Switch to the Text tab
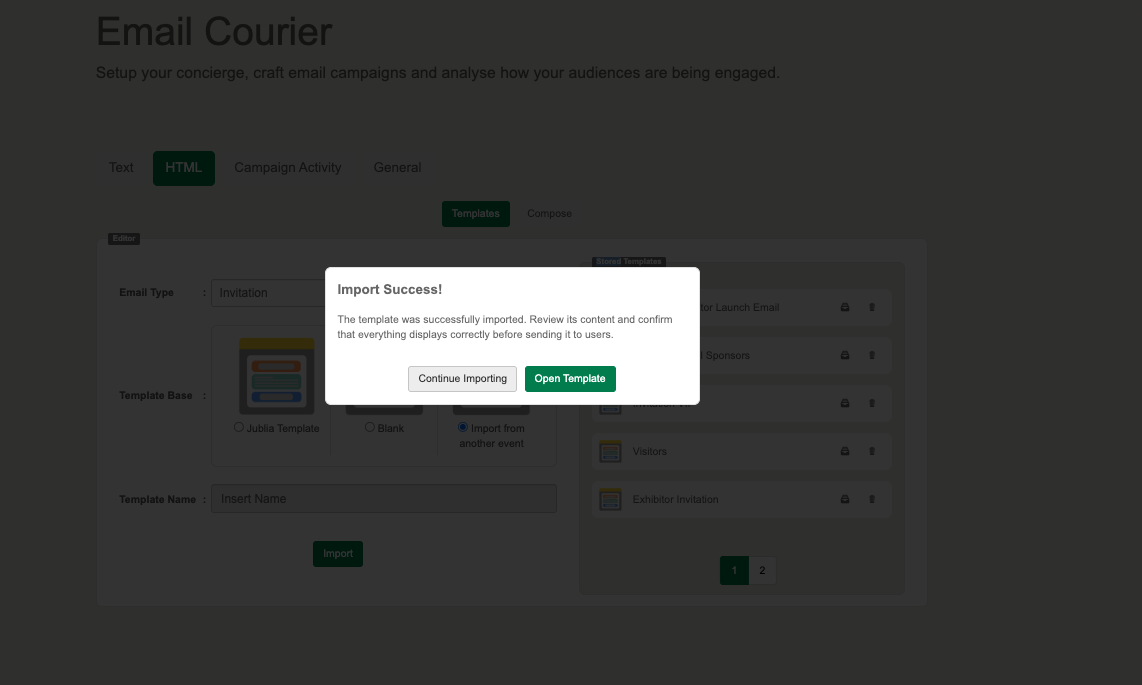This screenshot has width=1142, height=685. [x=121, y=167]
